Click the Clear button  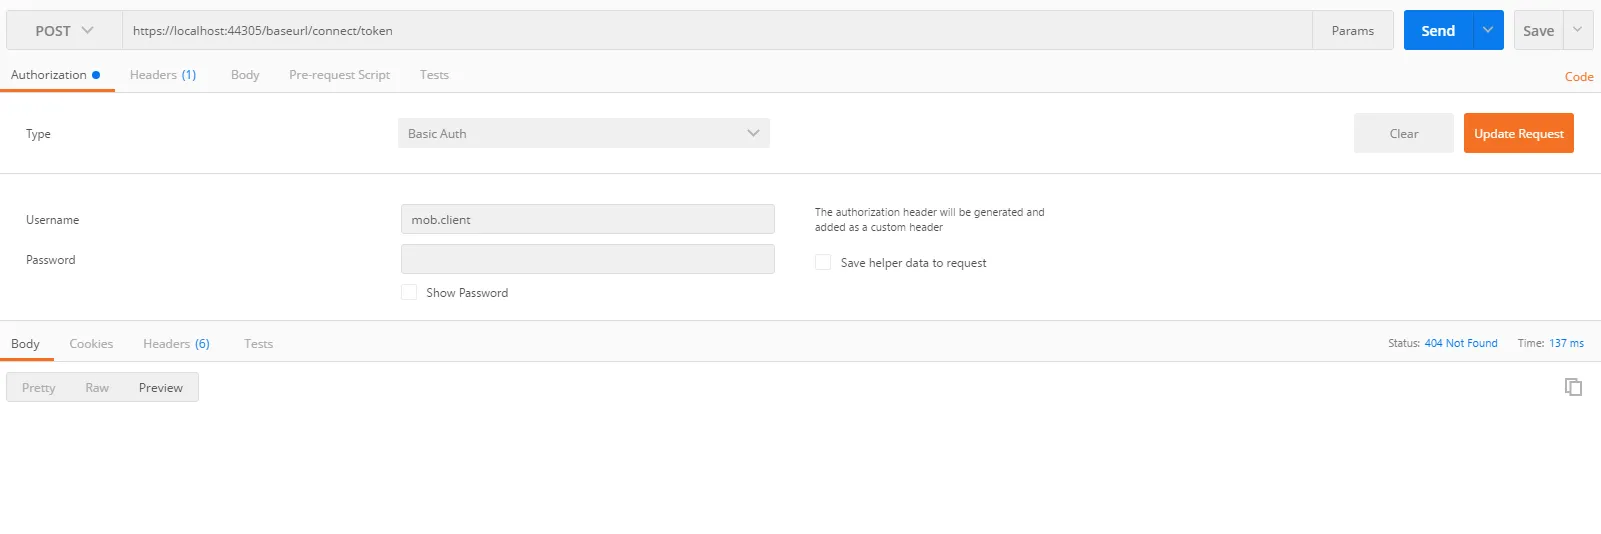[x=1403, y=134]
